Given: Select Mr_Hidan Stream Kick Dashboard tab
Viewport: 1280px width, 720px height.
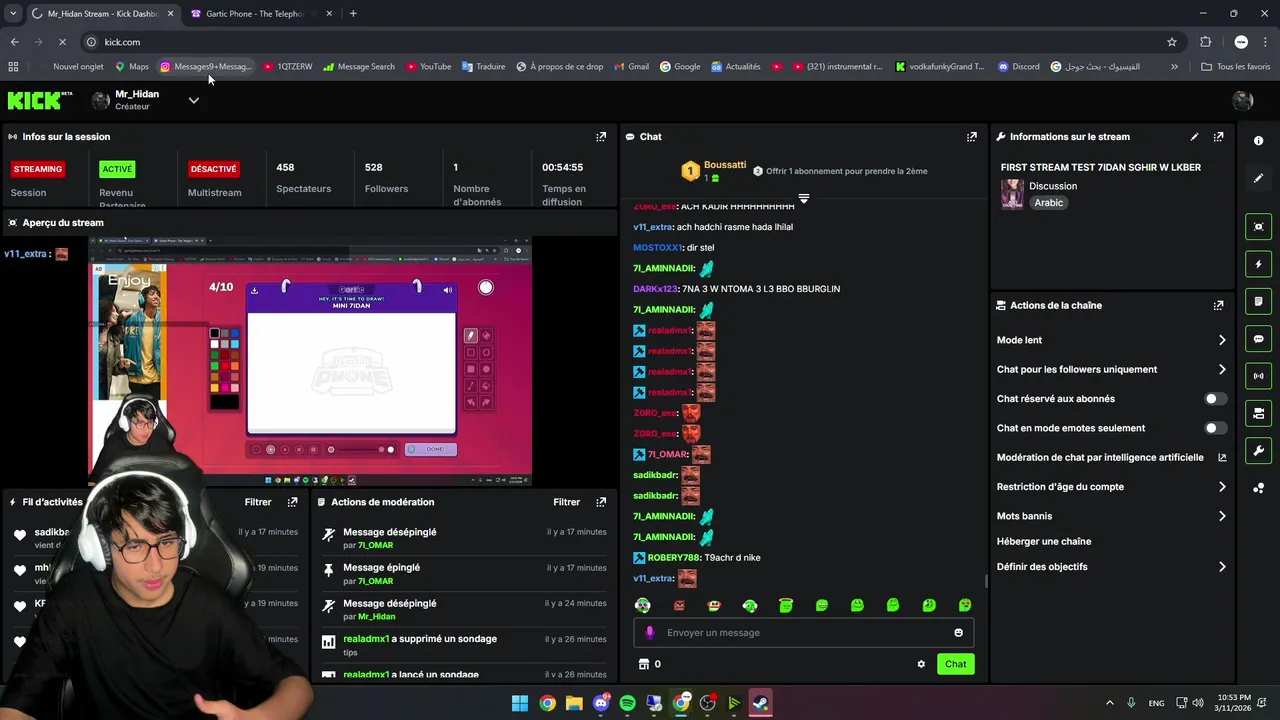Looking at the screenshot, I should pyautogui.click(x=103, y=14).
